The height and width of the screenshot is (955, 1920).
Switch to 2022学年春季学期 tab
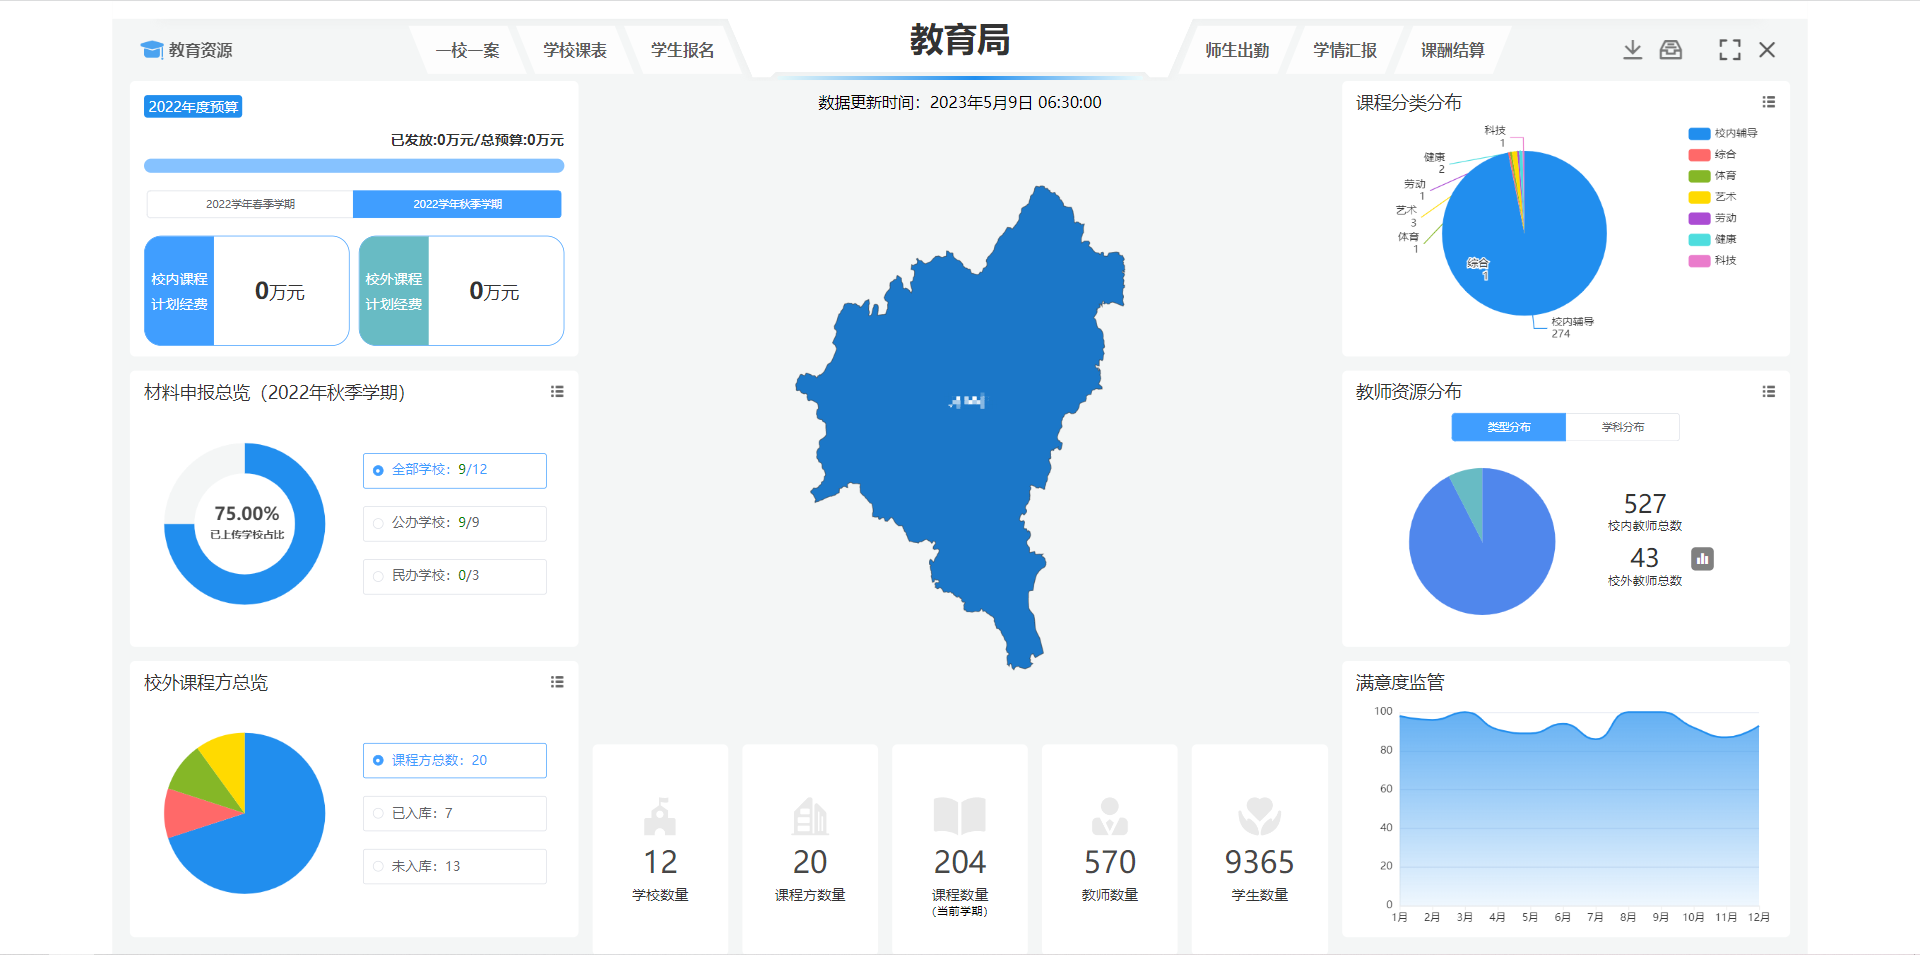pos(250,204)
